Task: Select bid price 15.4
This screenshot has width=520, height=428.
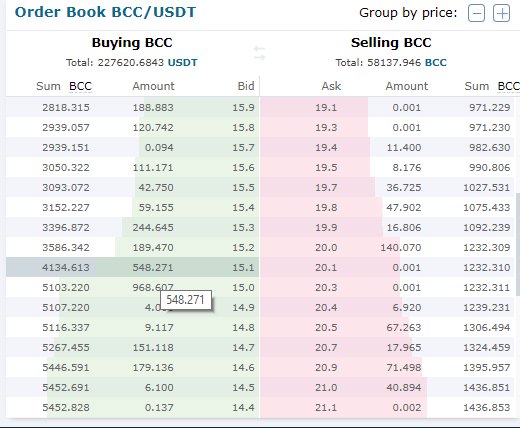Action: pos(243,207)
